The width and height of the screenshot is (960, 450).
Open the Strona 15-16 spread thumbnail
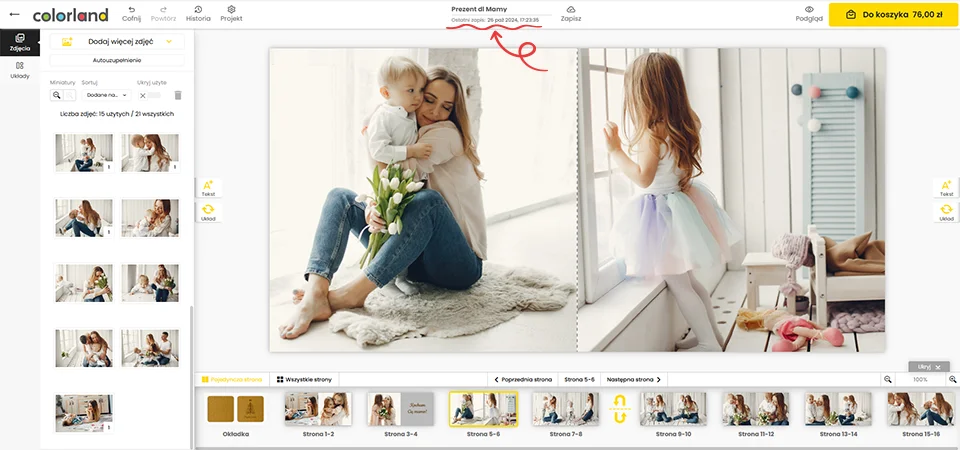coord(921,409)
